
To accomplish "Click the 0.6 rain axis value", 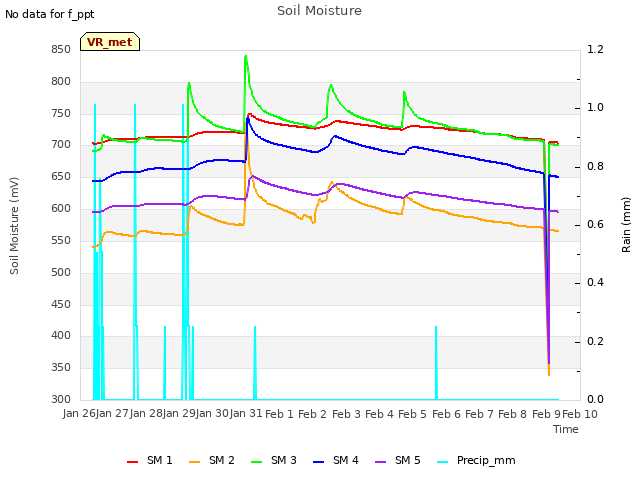I will (x=595, y=224).
